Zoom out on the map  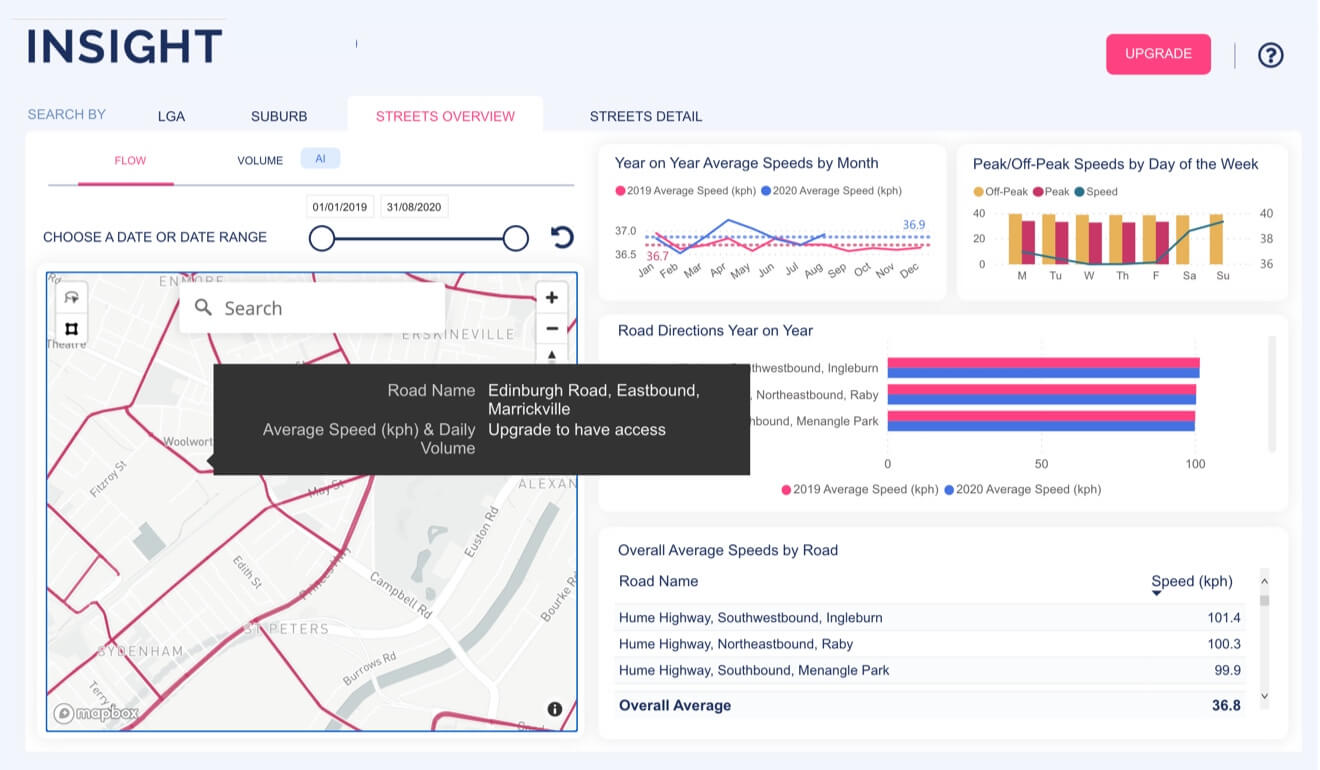[551, 328]
